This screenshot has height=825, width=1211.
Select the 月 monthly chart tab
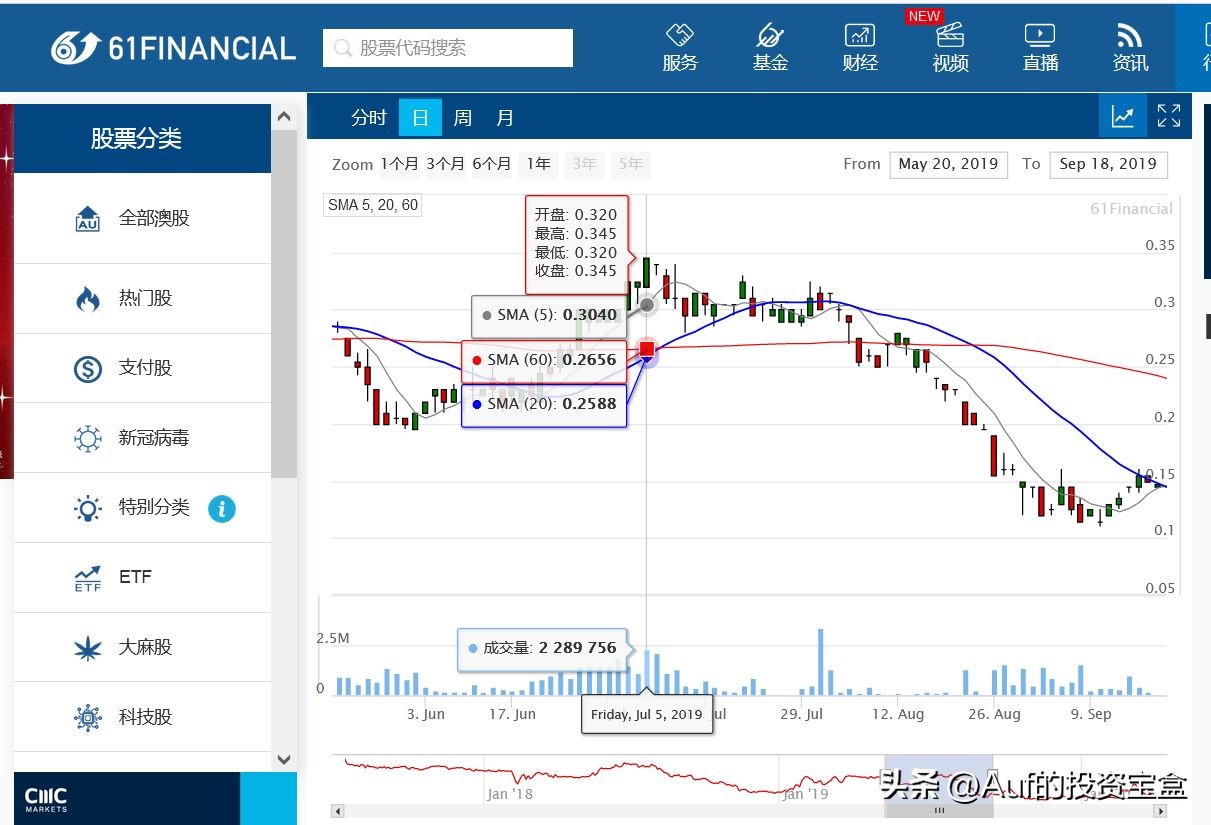coord(505,117)
